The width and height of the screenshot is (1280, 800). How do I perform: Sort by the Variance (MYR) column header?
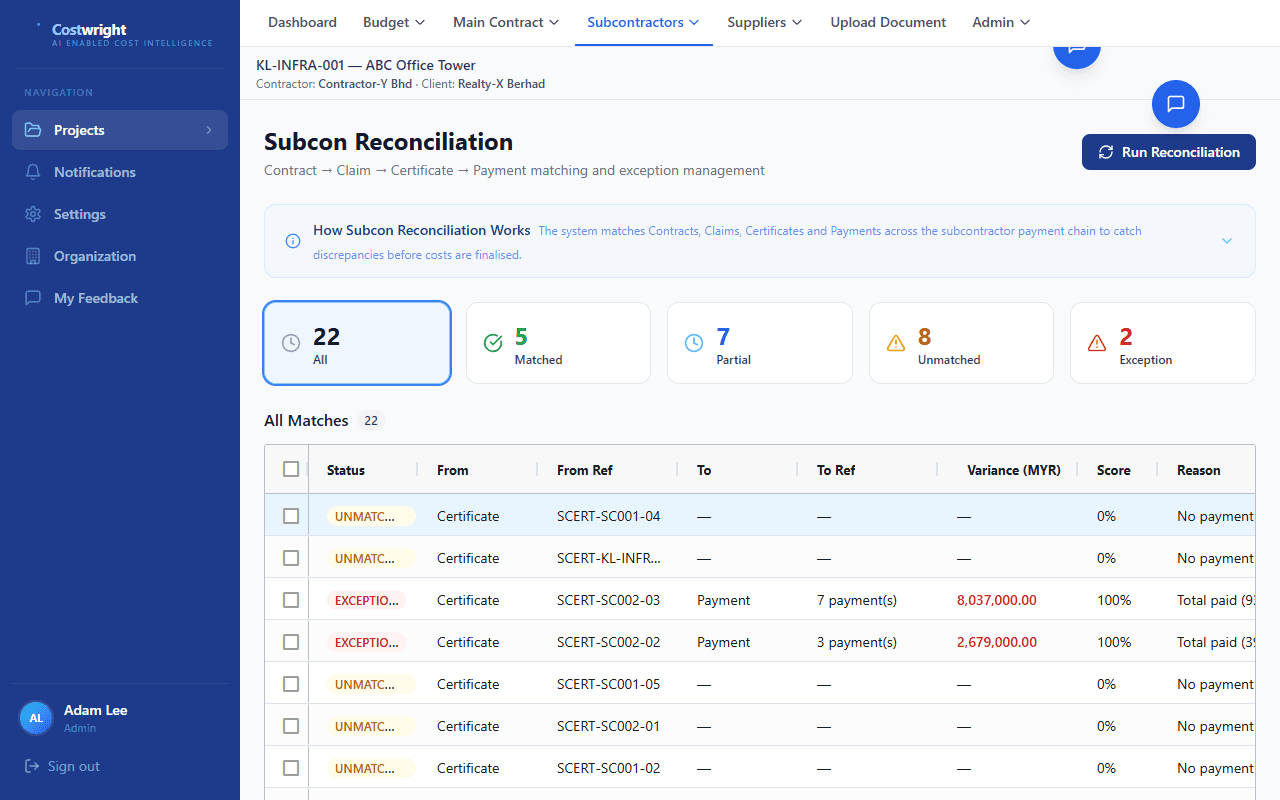(x=1014, y=470)
